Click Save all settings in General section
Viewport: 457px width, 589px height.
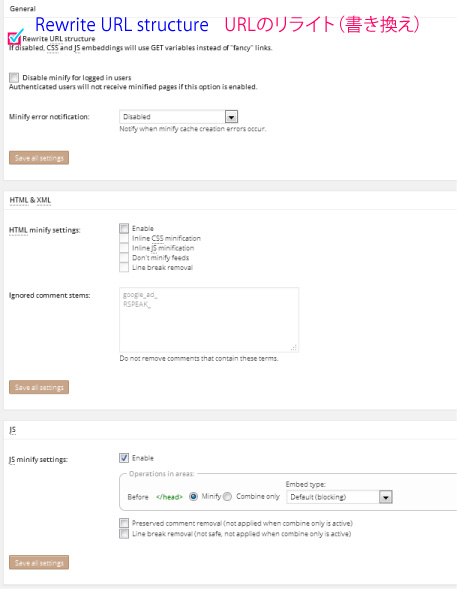(39, 158)
